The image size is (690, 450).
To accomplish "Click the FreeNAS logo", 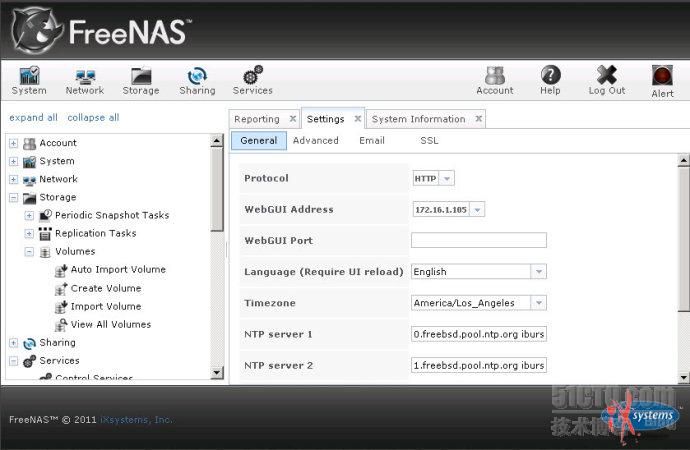I will [x=101, y=31].
